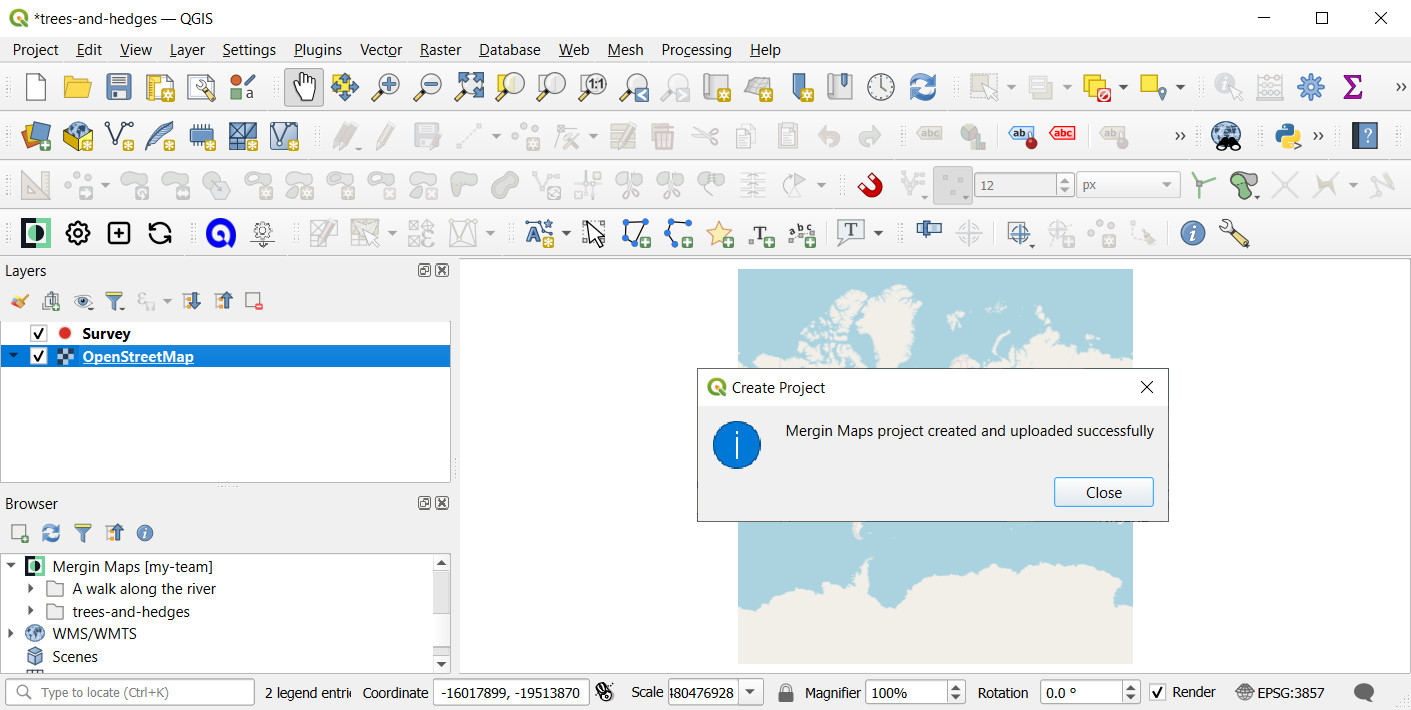Zoom to full extent

click(x=469, y=87)
